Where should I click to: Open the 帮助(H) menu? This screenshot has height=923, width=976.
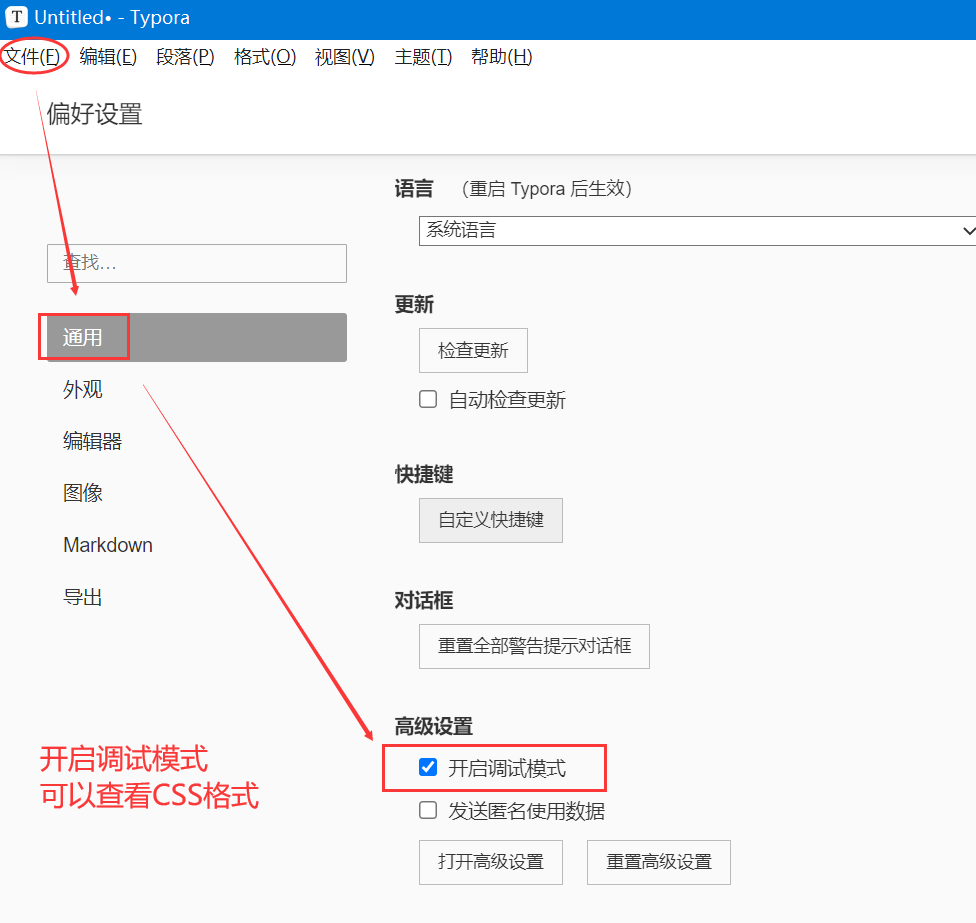501,57
